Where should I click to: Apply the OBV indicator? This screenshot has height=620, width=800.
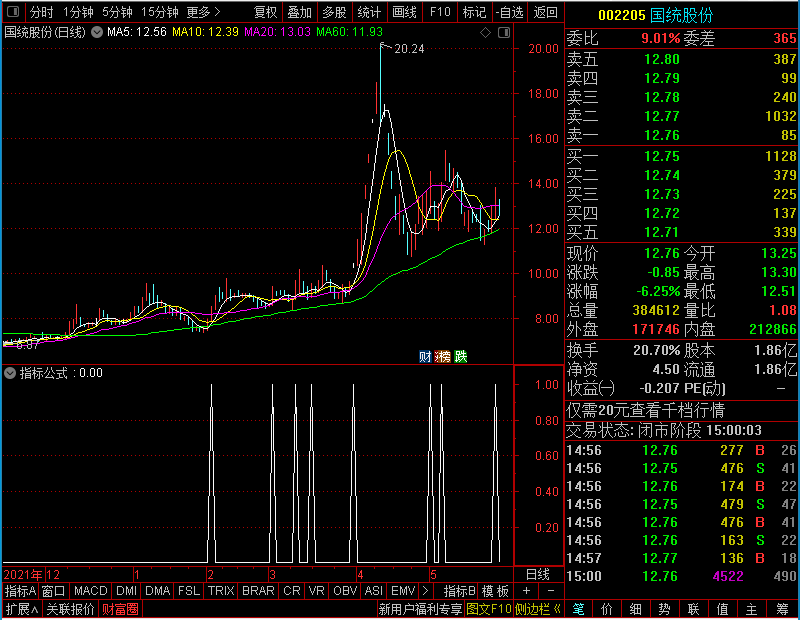345,591
